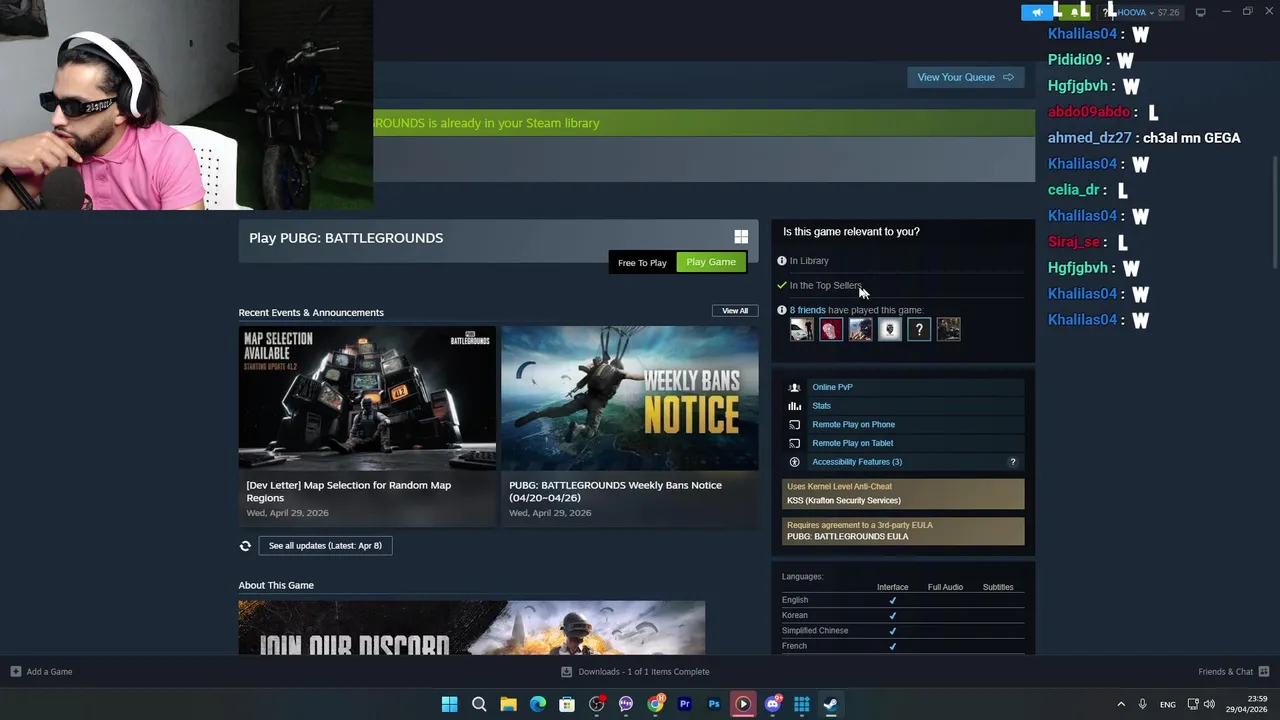Open Dev Letter Map Selection article title
The image size is (1280, 720).
tap(349, 491)
